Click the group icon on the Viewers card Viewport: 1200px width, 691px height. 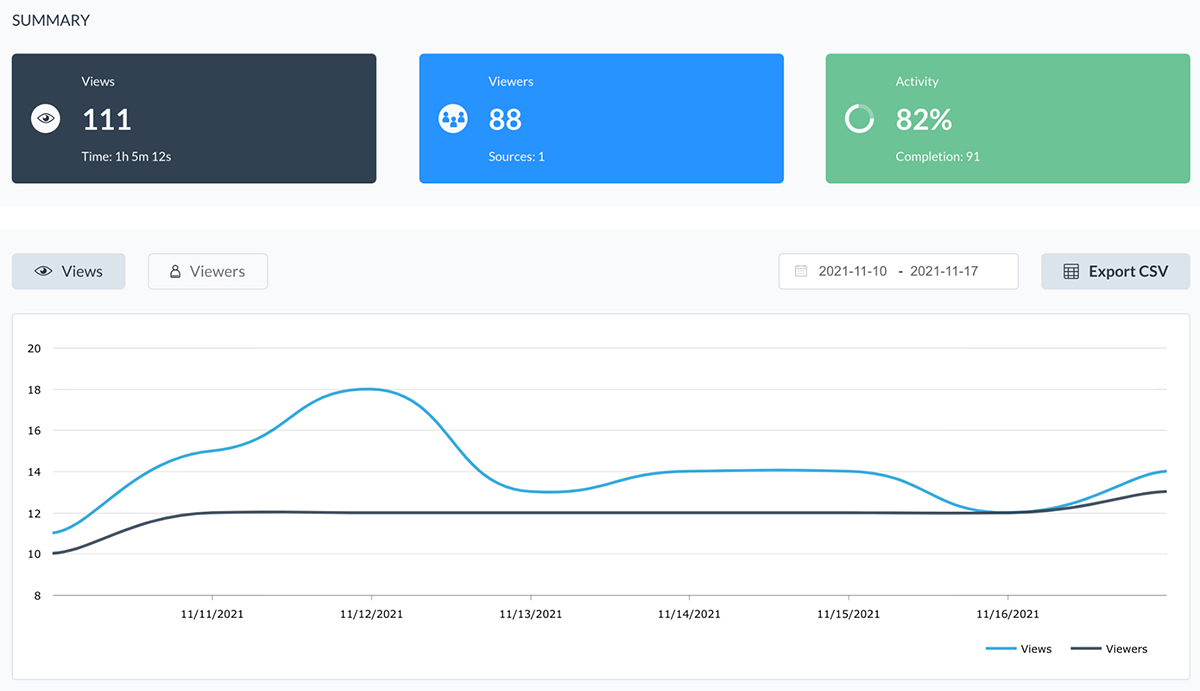[x=453, y=118]
